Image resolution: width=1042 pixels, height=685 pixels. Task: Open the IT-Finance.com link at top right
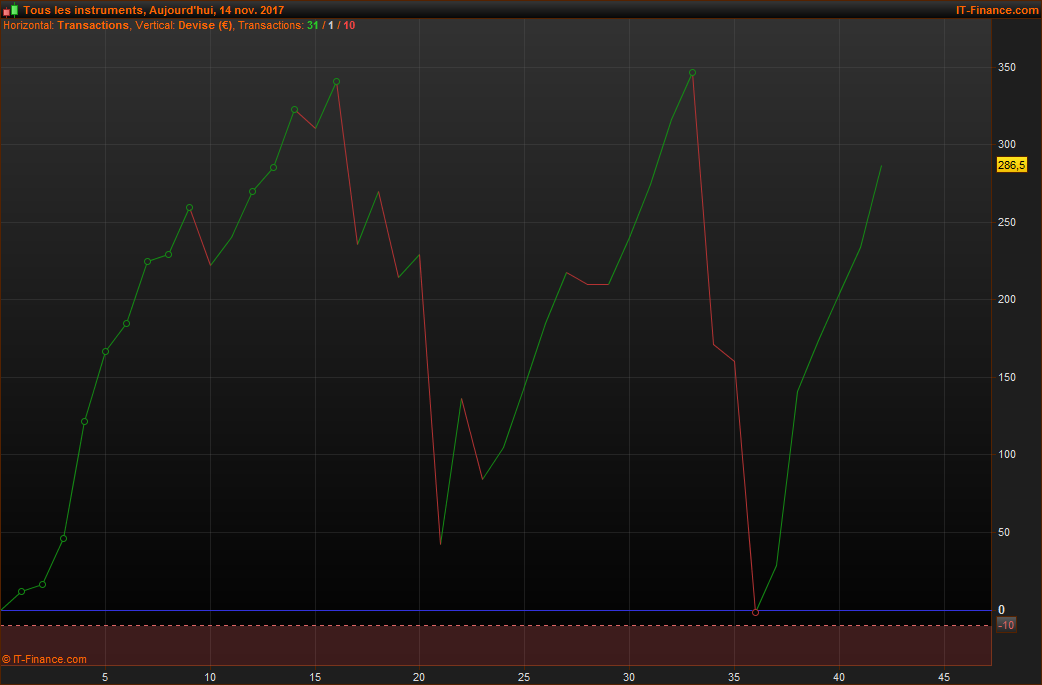tap(996, 10)
